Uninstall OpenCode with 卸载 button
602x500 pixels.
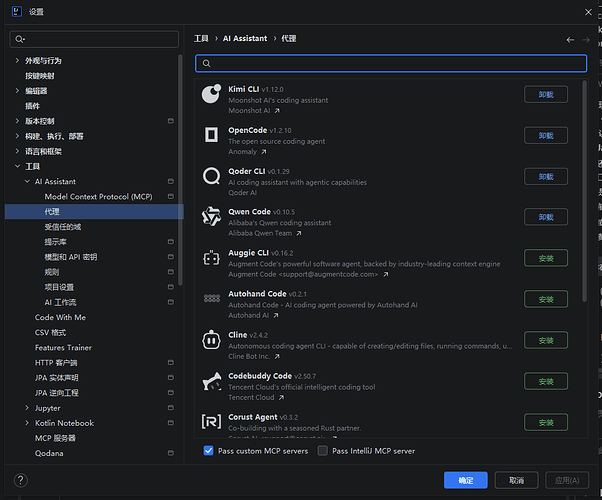point(546,136)
